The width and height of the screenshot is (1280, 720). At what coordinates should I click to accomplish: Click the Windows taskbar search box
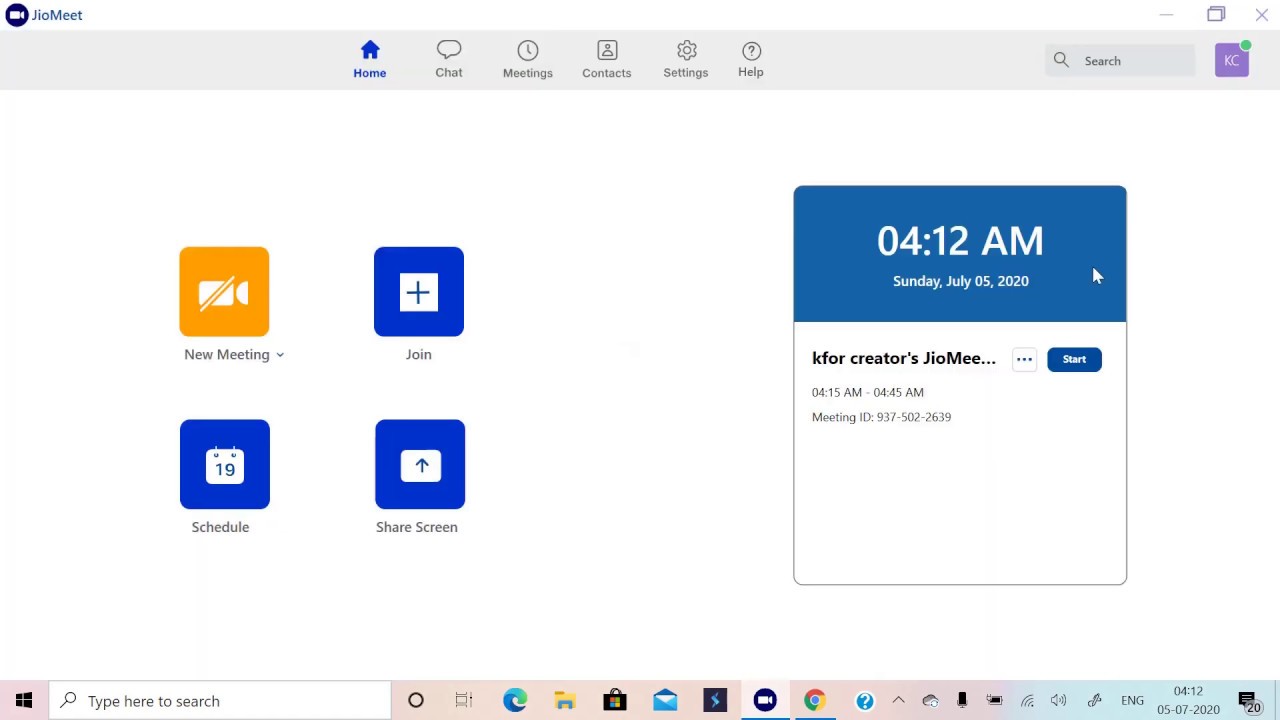(220, 701)
